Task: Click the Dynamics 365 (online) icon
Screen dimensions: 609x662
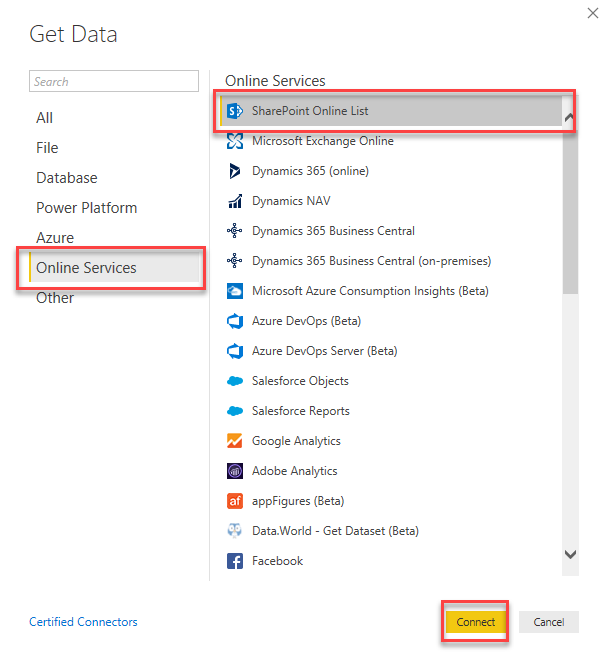Action: [x=235, y=171]
